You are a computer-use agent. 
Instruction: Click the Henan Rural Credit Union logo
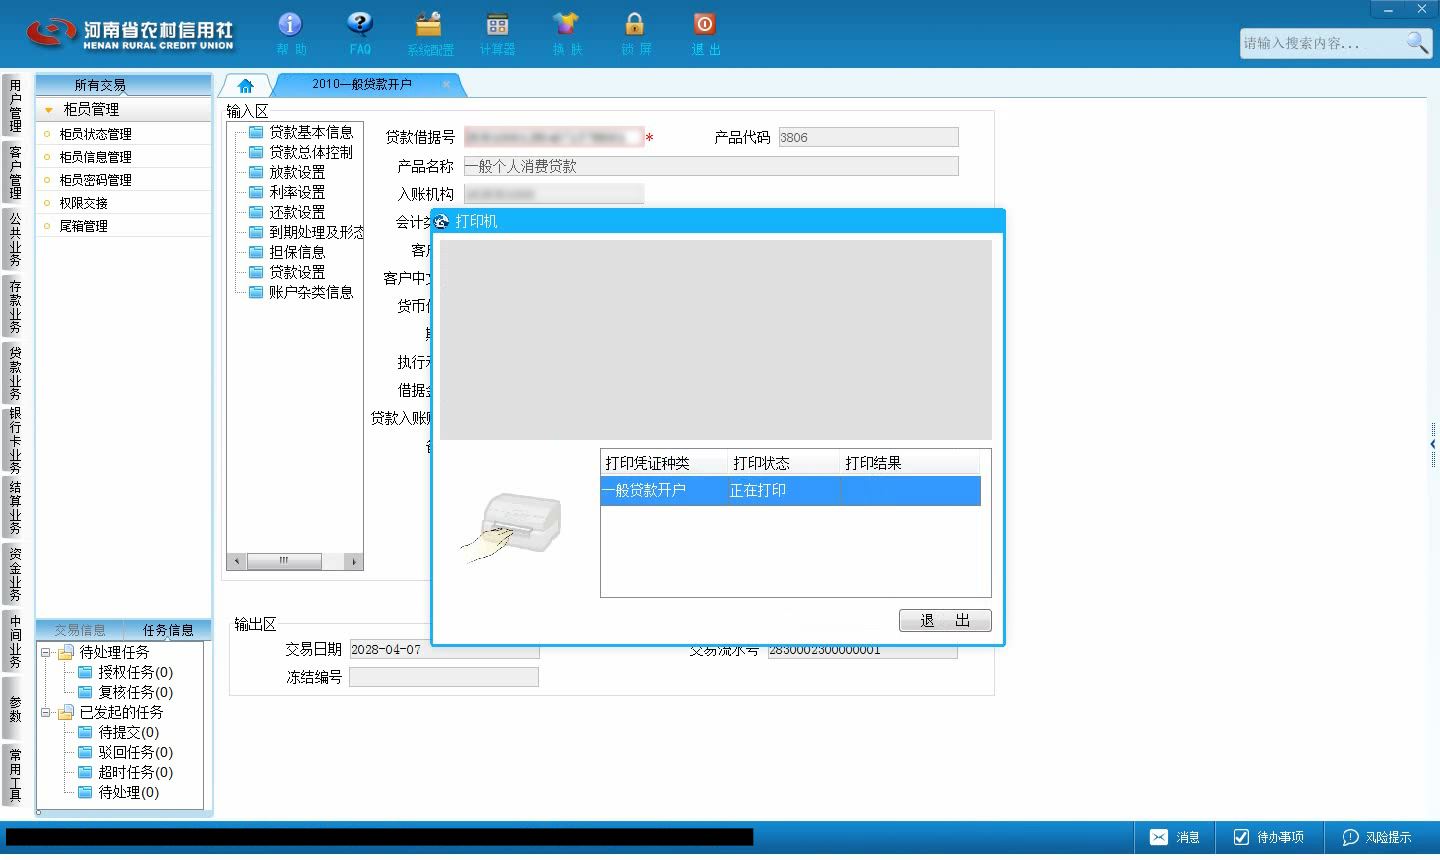click(130, 34)
